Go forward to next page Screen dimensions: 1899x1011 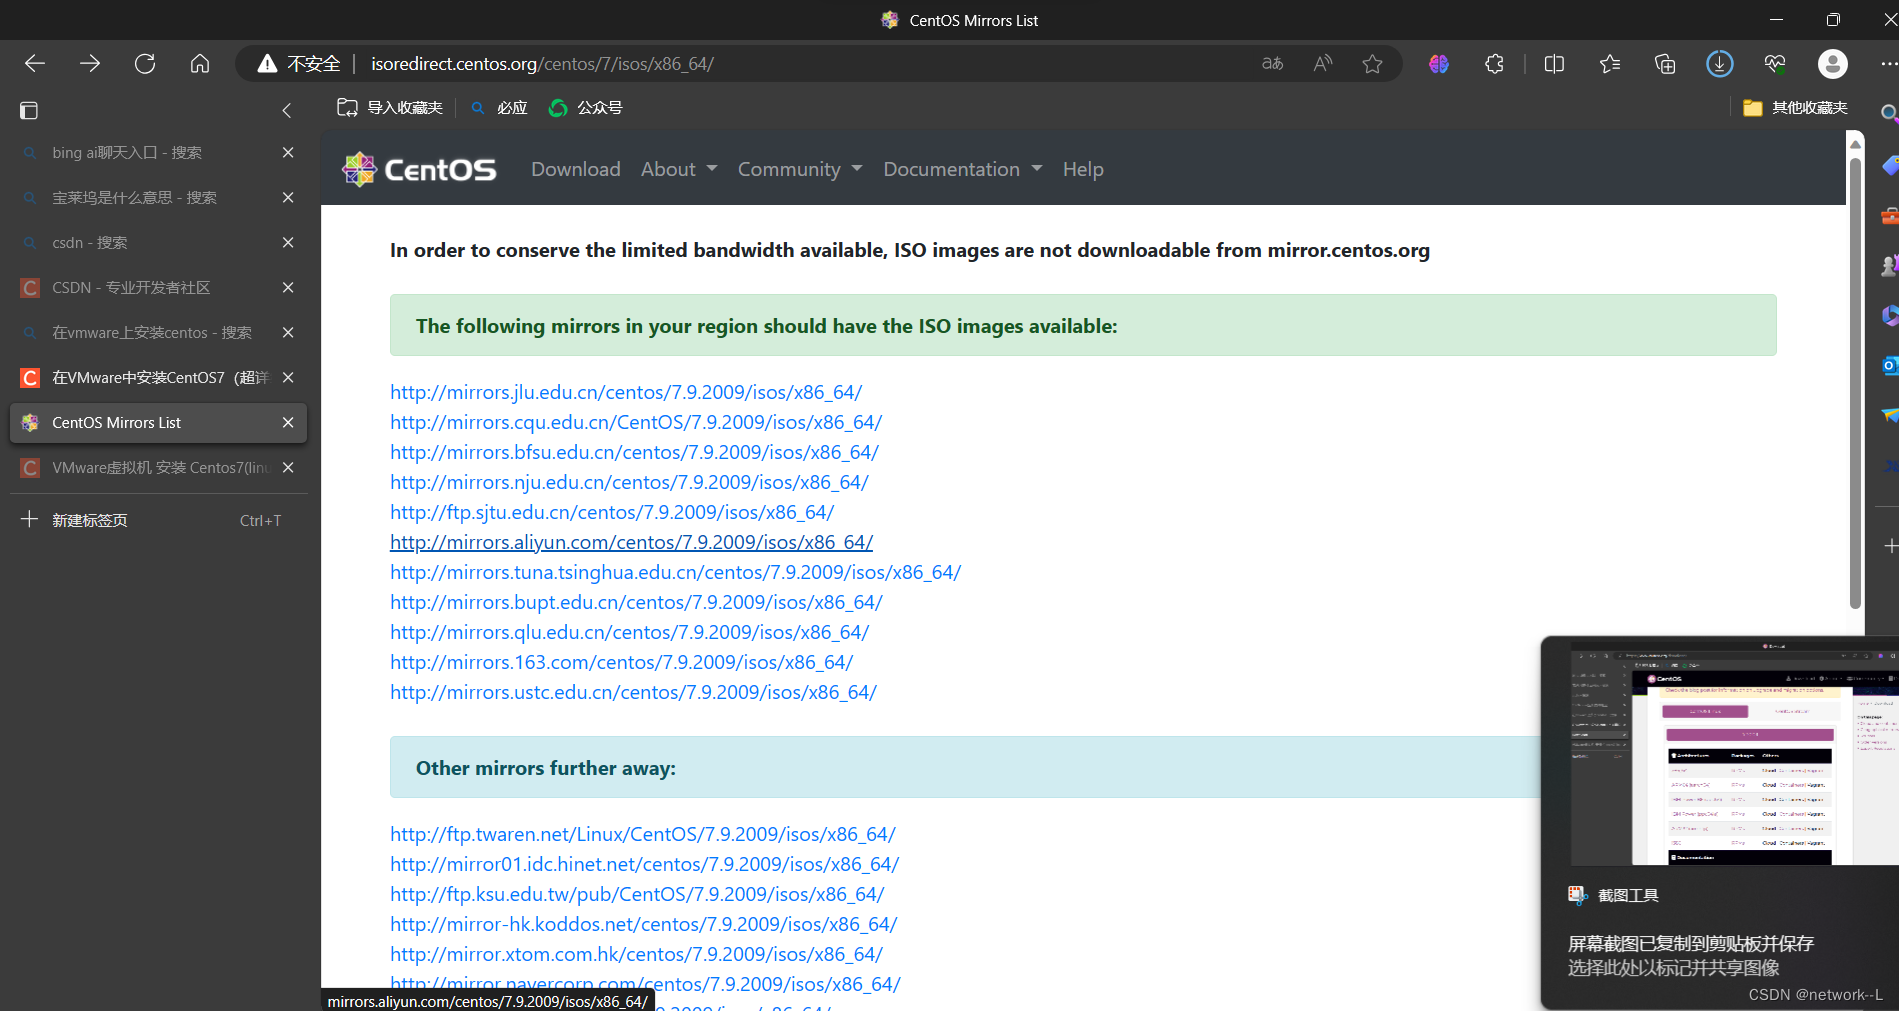[x=90, y=64]
